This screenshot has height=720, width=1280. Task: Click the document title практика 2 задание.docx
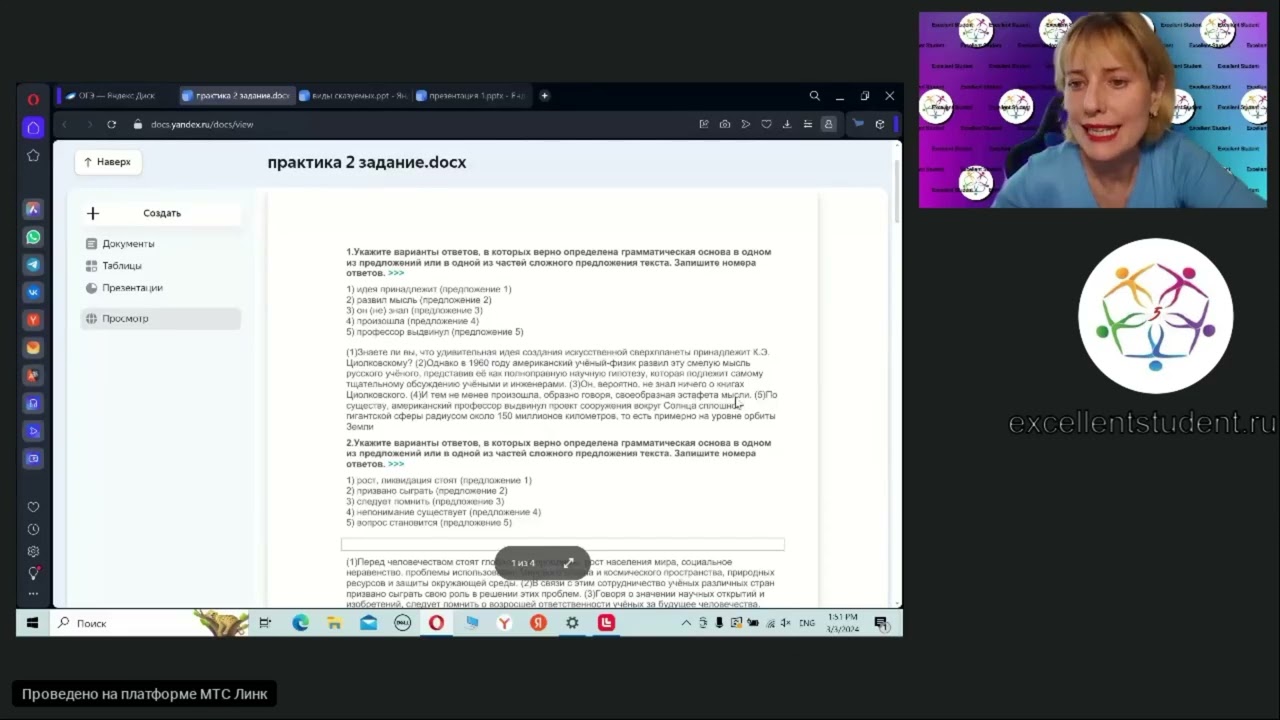click(367, 162)
